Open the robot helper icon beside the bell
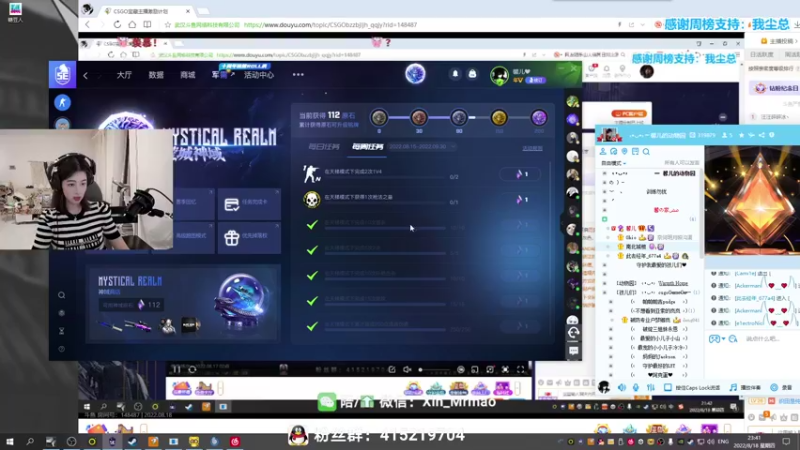Viewport: 800px width, 450px height. [x=472, y=74]
